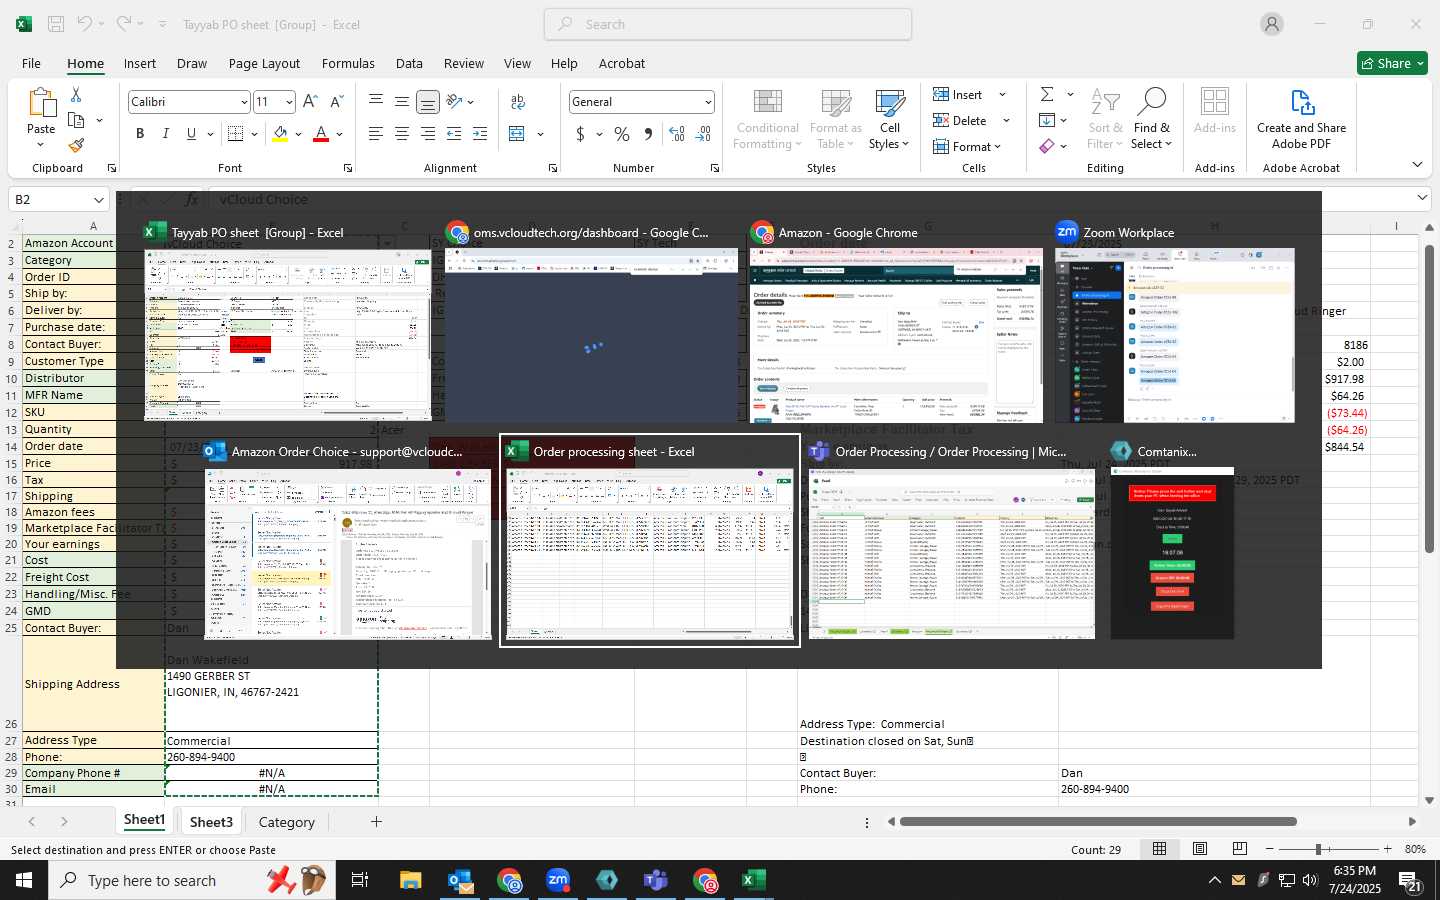Click Create and Share Adobe PDF

[x=1301, y=120]
